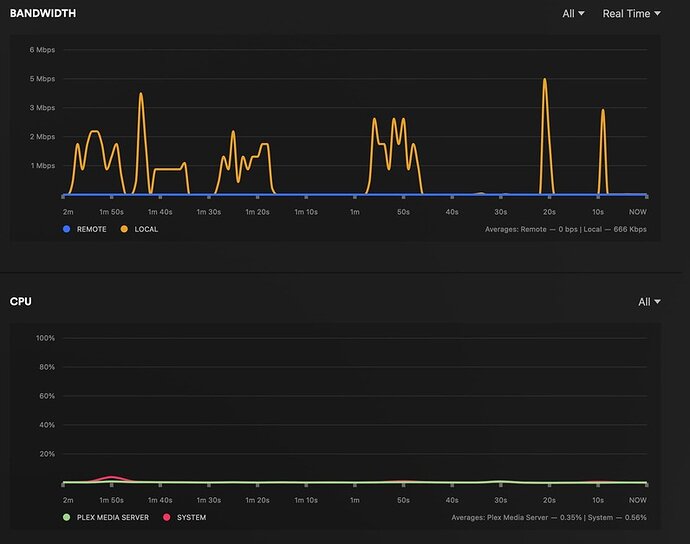Screen dimensions: 690x544
Task: Click the bandwidth chart 2m time label
Action: (68, 212)
